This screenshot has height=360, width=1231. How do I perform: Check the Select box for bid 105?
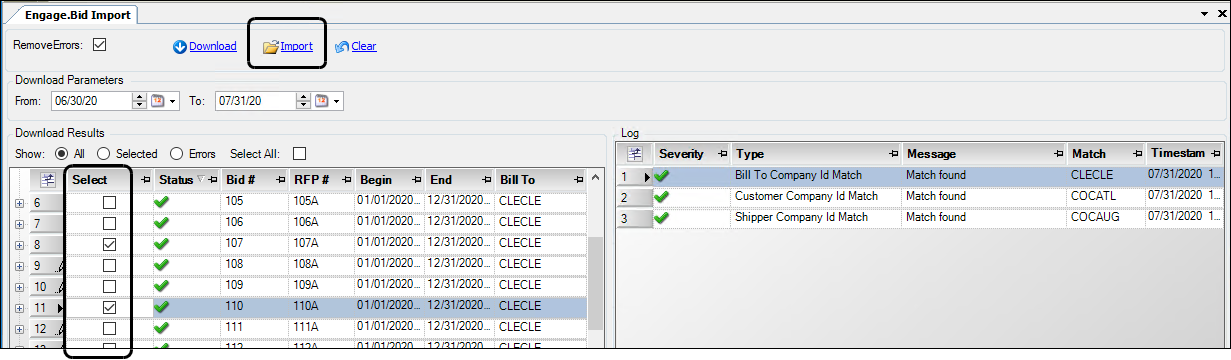[109, 203]
